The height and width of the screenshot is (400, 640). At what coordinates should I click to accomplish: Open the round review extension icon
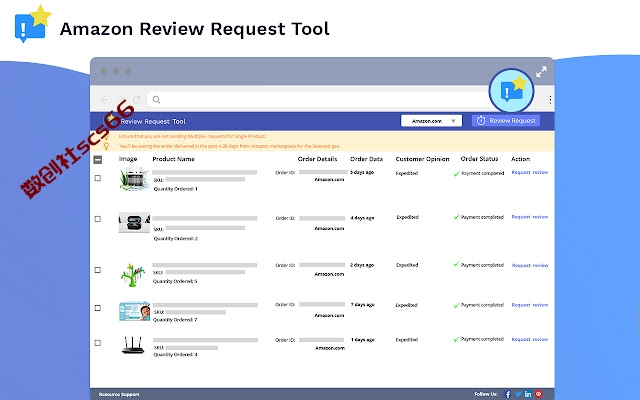tap(511, 91)
